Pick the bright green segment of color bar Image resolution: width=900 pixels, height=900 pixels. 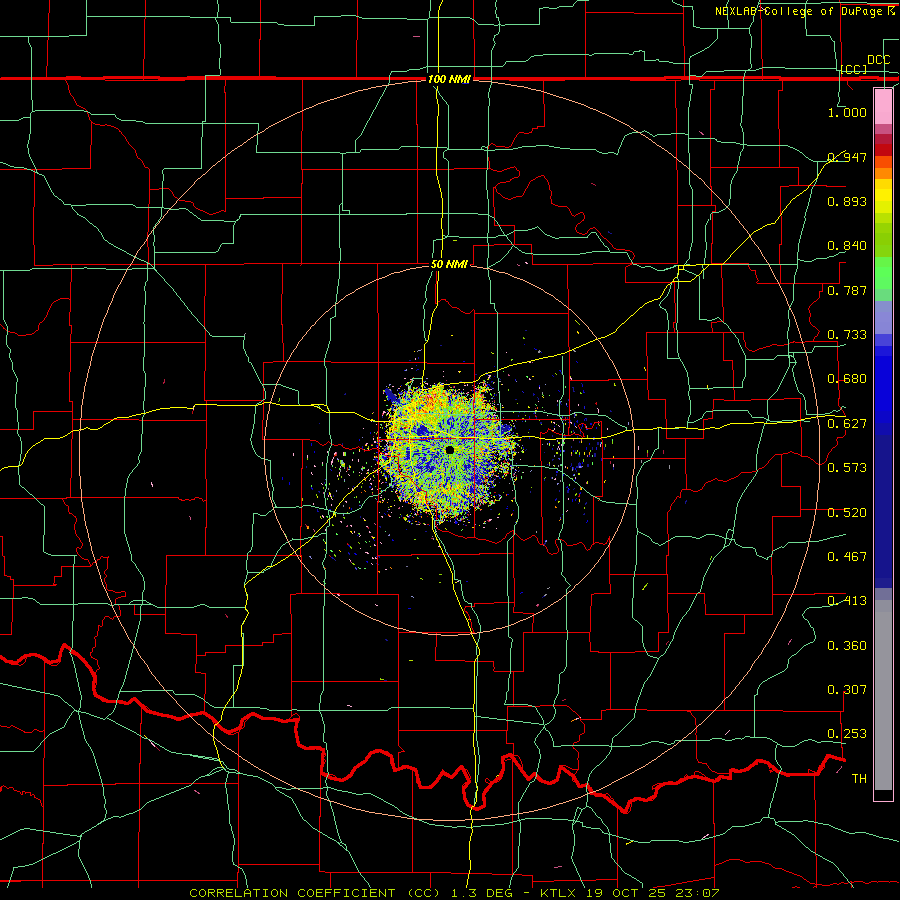[x=883, y=273]
